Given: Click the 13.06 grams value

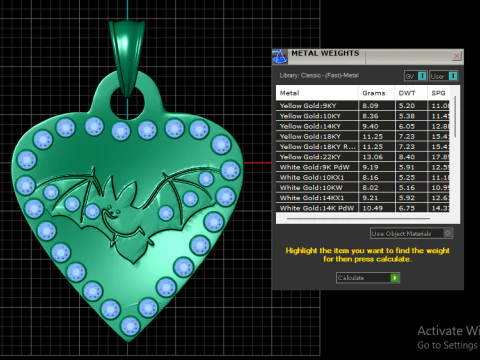Looking at the screenshot, I should (372, 157).
